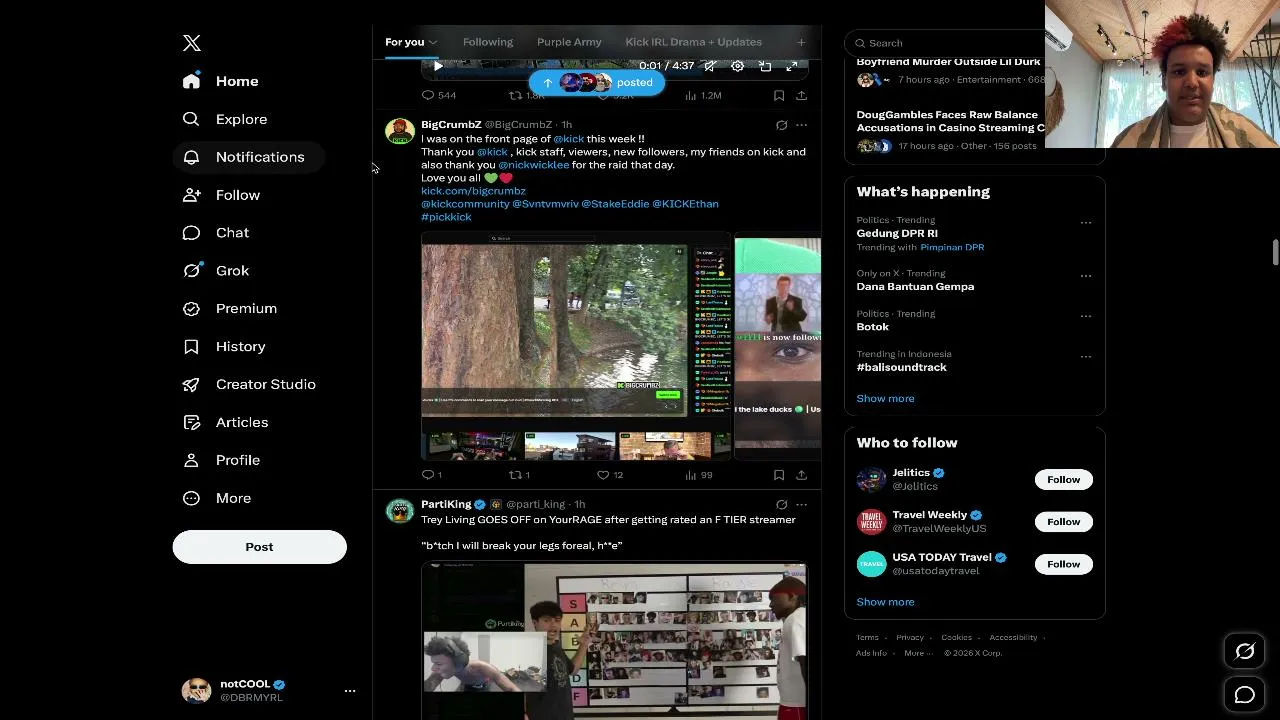Open the Home icon in the sidebar
The height and width of the screenshot is (720, 1280).
(191, 81)
